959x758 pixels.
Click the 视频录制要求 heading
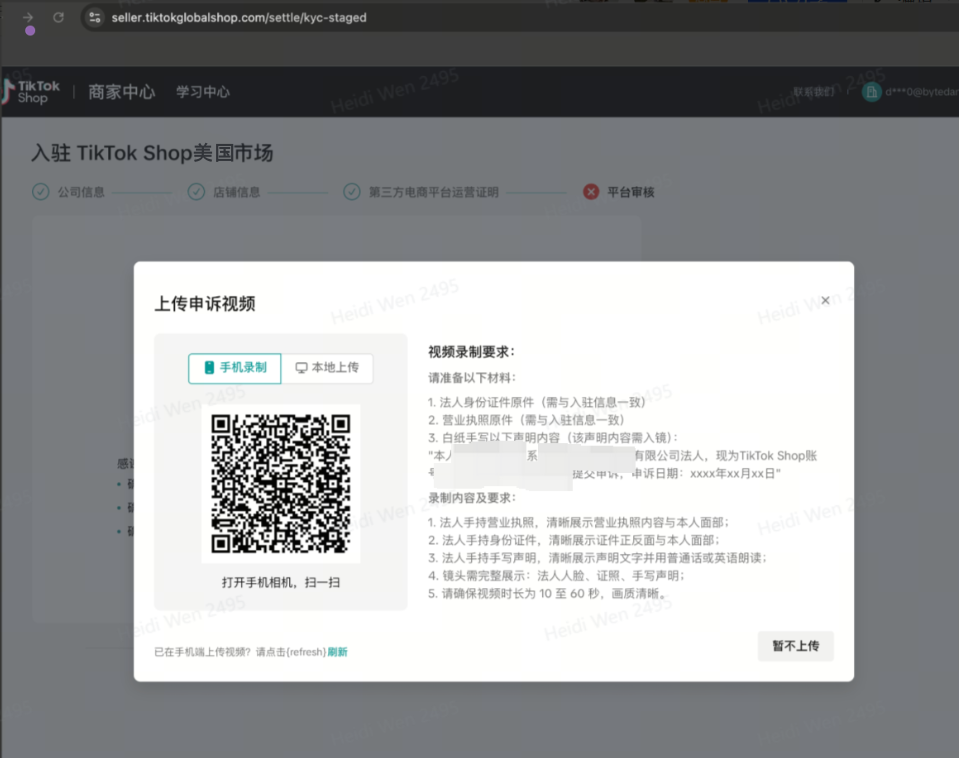[472, 352]
